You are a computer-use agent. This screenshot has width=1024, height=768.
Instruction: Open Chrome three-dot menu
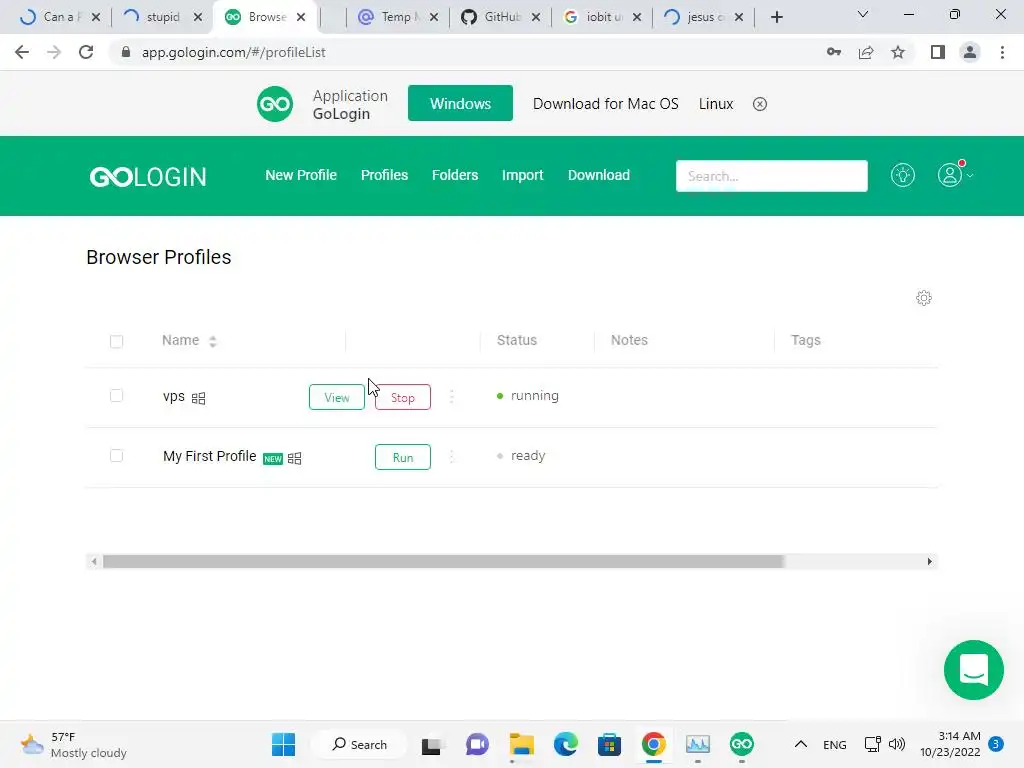pos(1002,52)
